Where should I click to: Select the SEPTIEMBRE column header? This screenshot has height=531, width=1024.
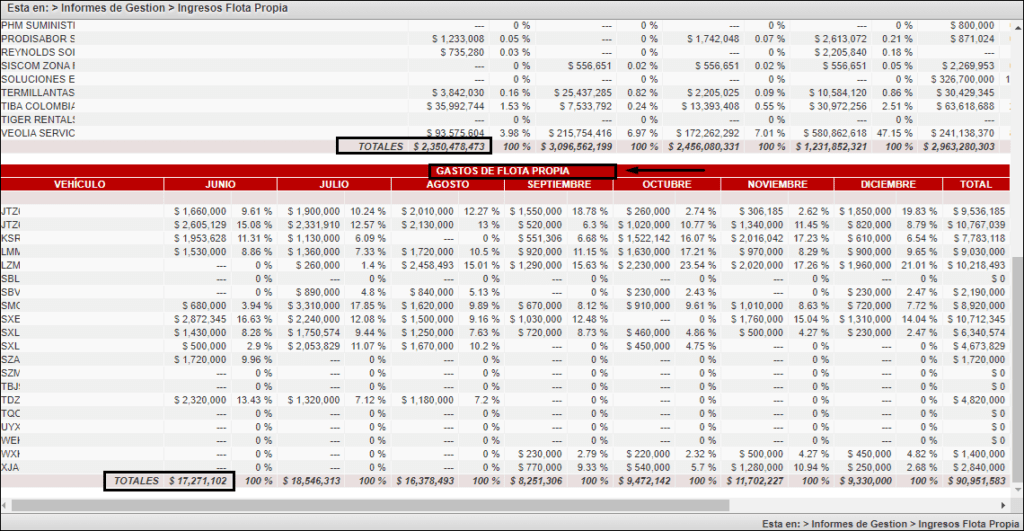(x=561, y=185)
